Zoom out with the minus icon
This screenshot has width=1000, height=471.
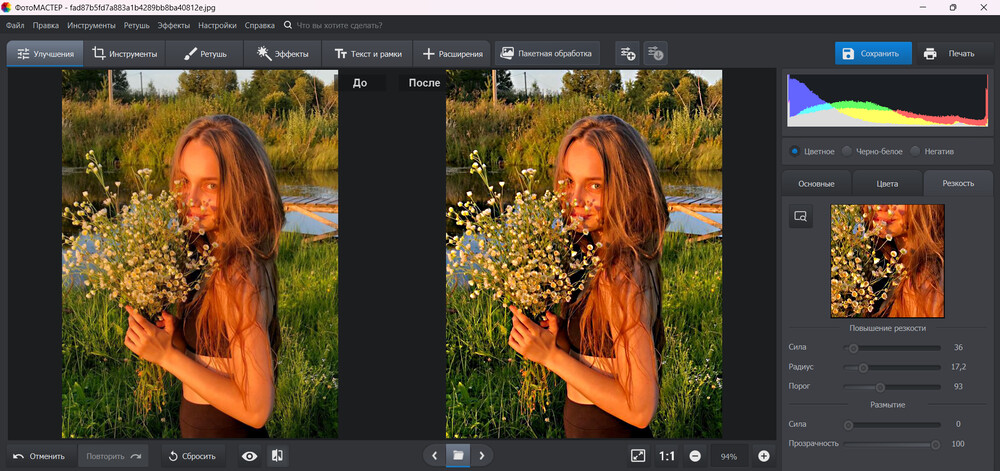(x=694, y=456)
